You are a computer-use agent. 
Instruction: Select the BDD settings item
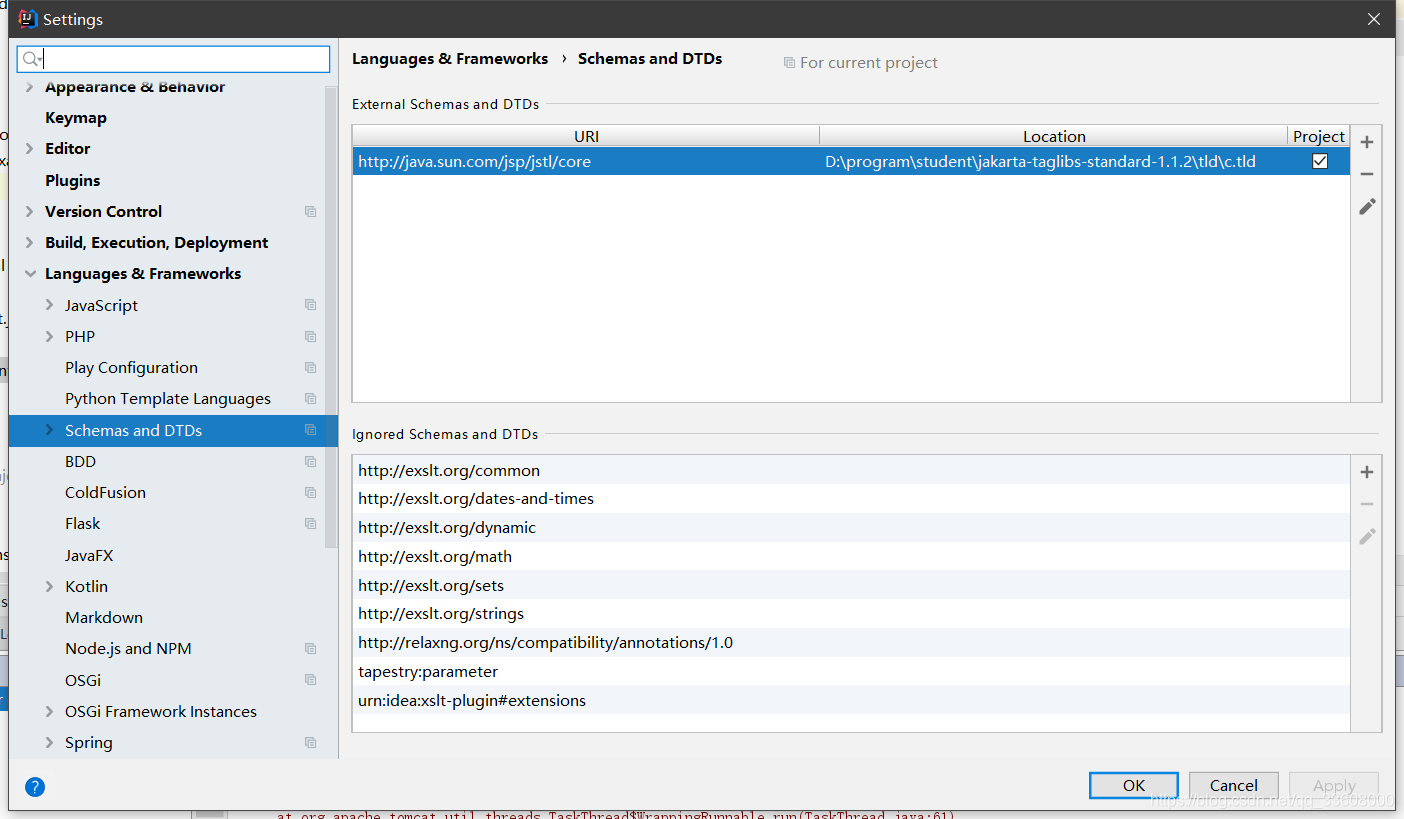(x=80, y=461)
